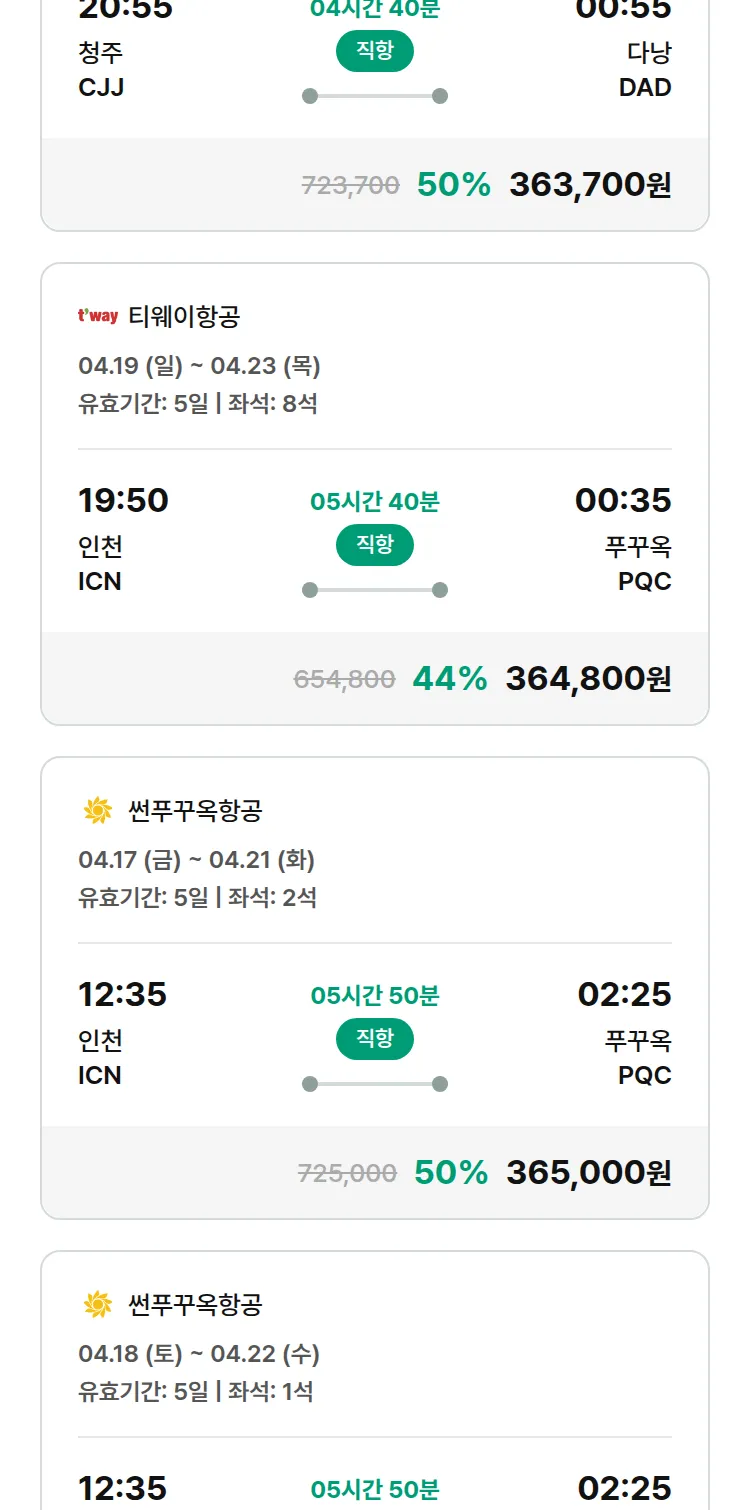Click the 04.18 (토) ~ 04.22 (수) dates
Screen dimensions: 750x1510
point(199,1354)
